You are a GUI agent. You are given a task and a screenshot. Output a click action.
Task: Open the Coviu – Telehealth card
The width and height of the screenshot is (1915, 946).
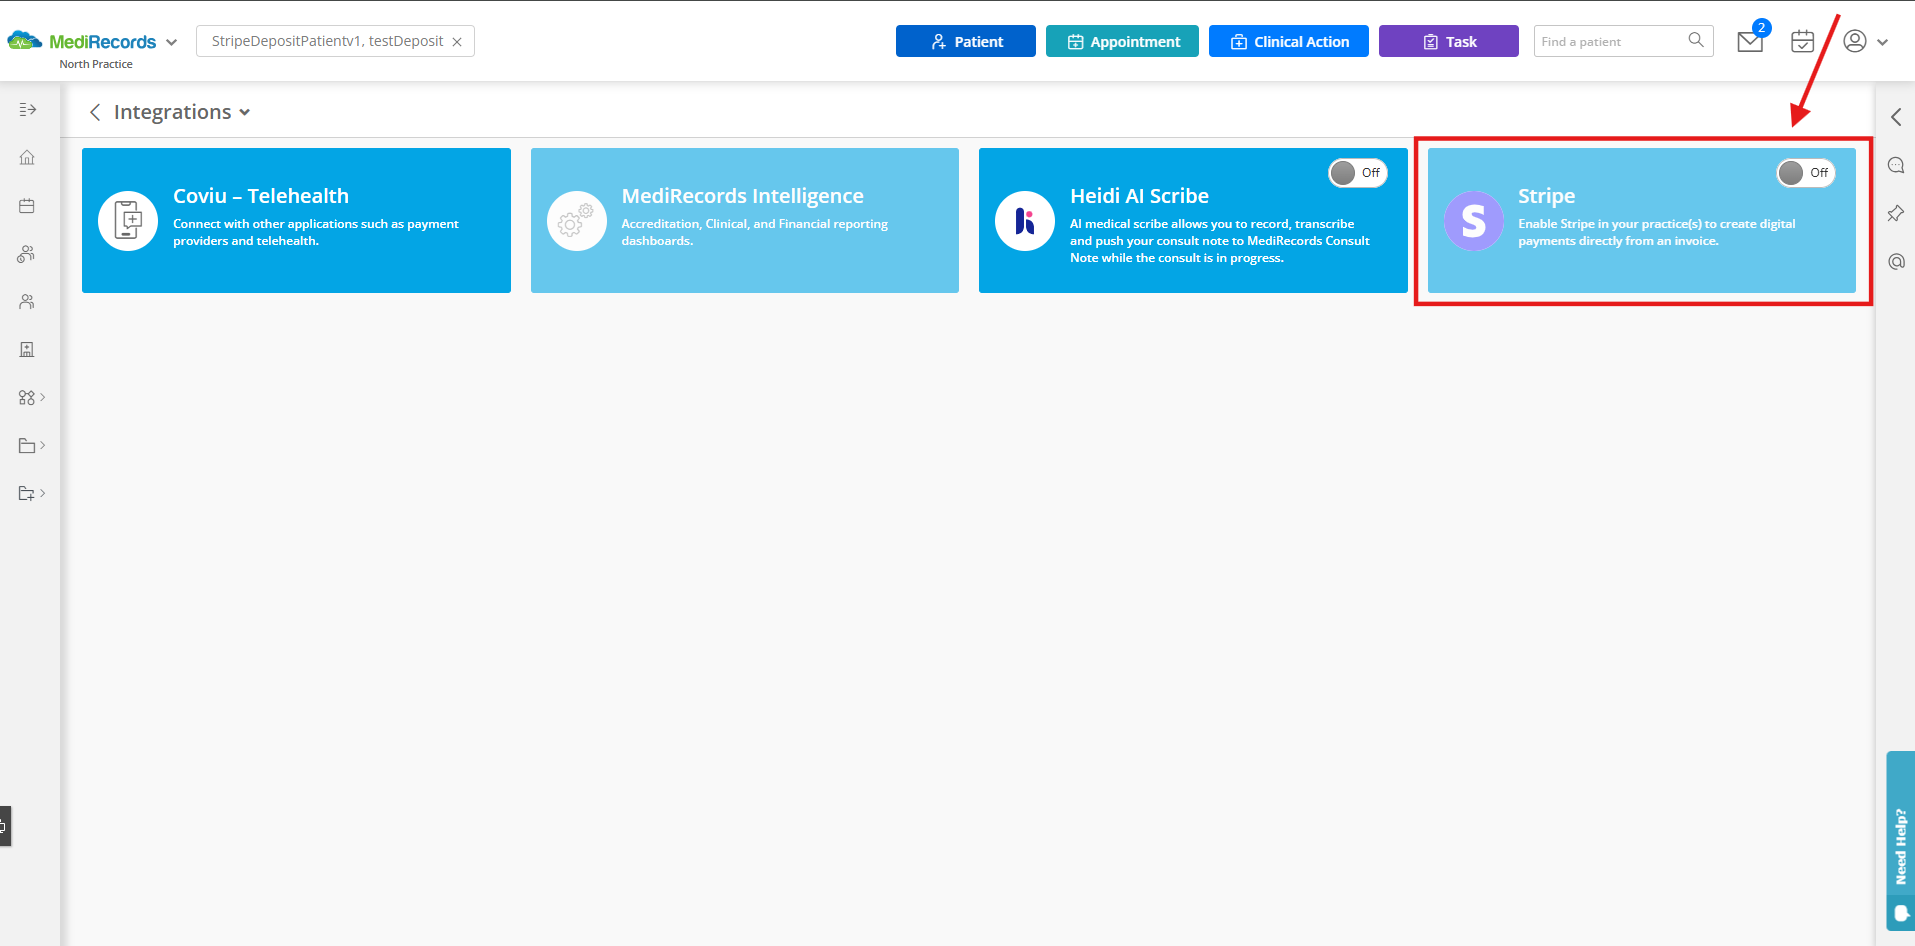pyautogui.click(x=296, y=220)
